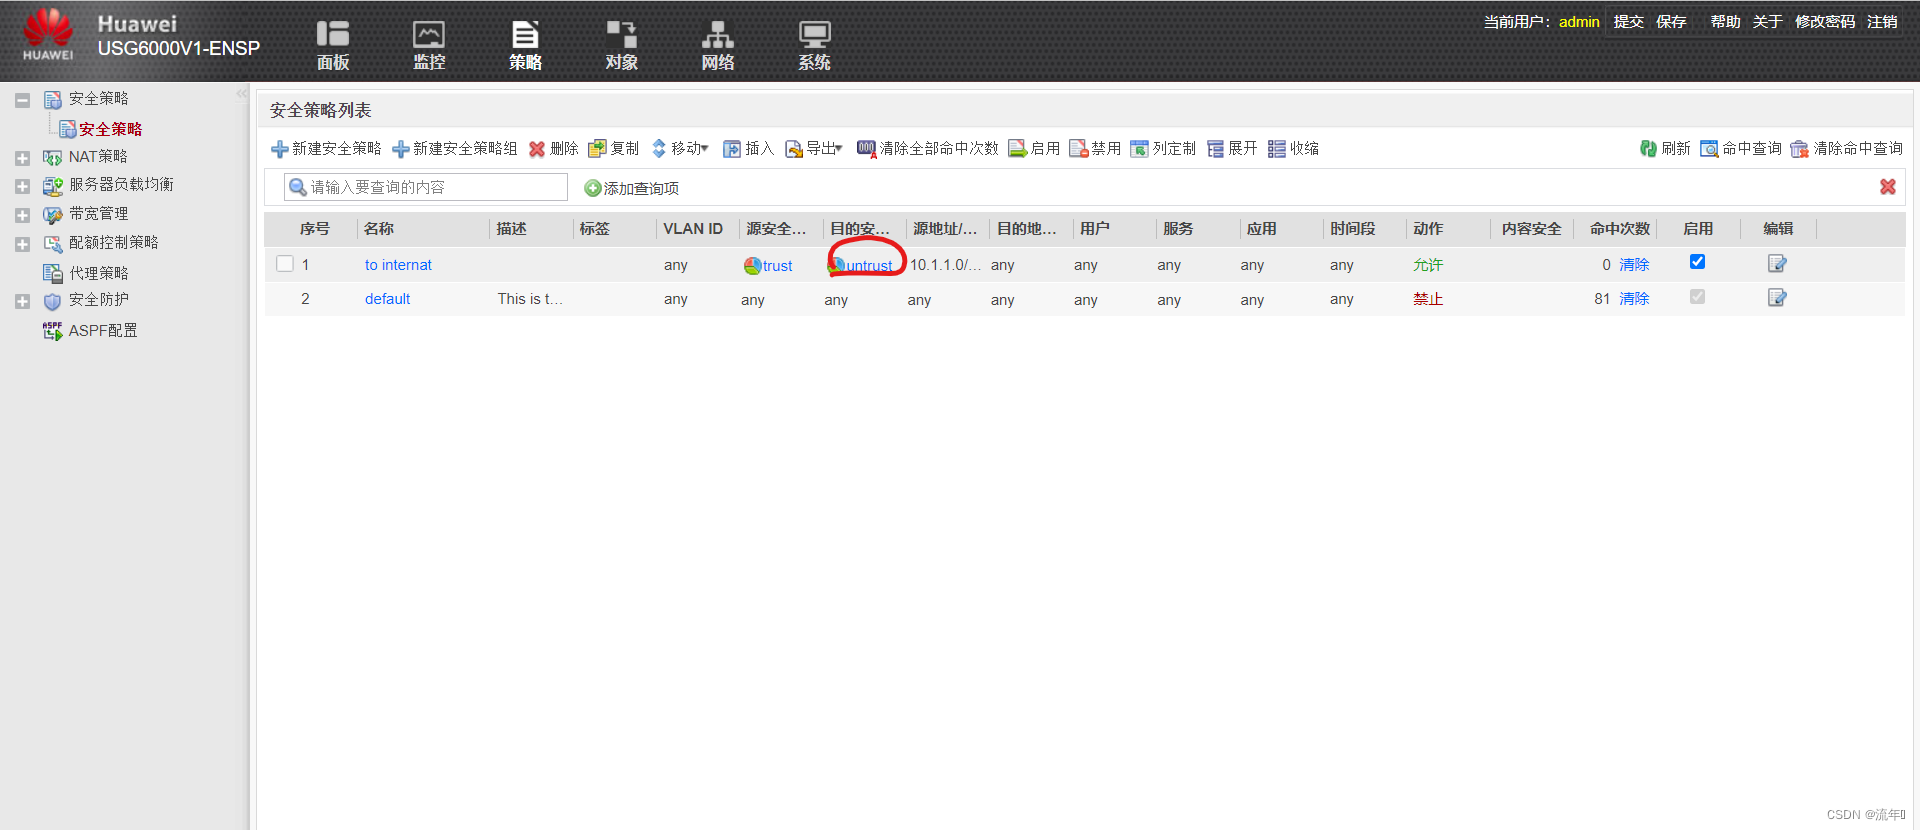Click 新建安全策略 new policy button
Viewport: 1920px width, 830px height.
[x=326, y=148]
